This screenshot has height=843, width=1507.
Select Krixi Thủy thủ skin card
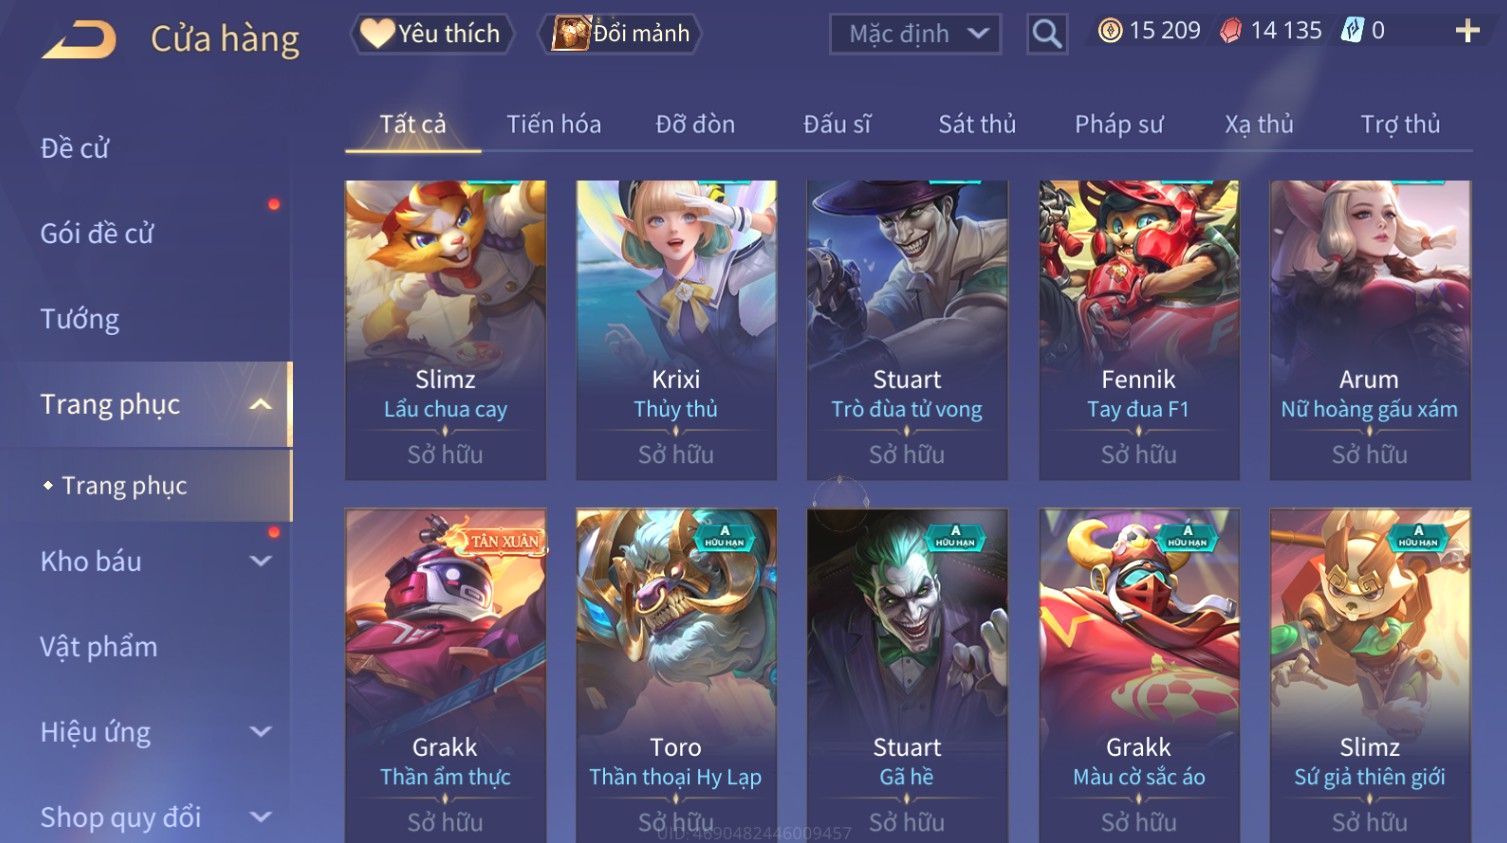click(x=676, y=330)
